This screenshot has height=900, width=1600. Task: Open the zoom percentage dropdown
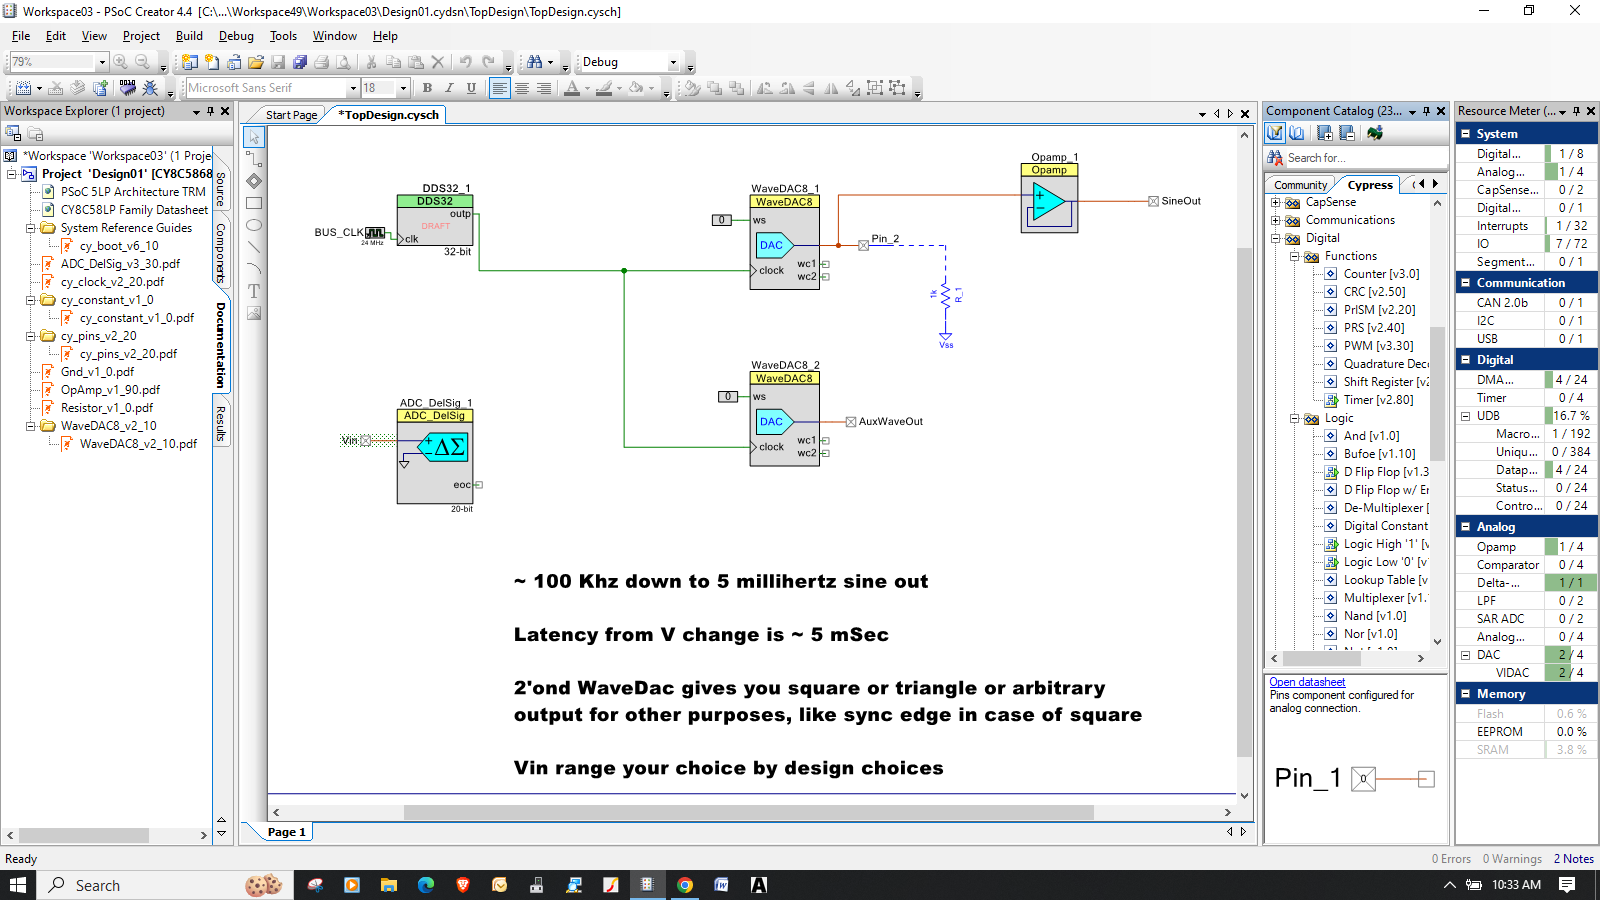coord(102,62)
